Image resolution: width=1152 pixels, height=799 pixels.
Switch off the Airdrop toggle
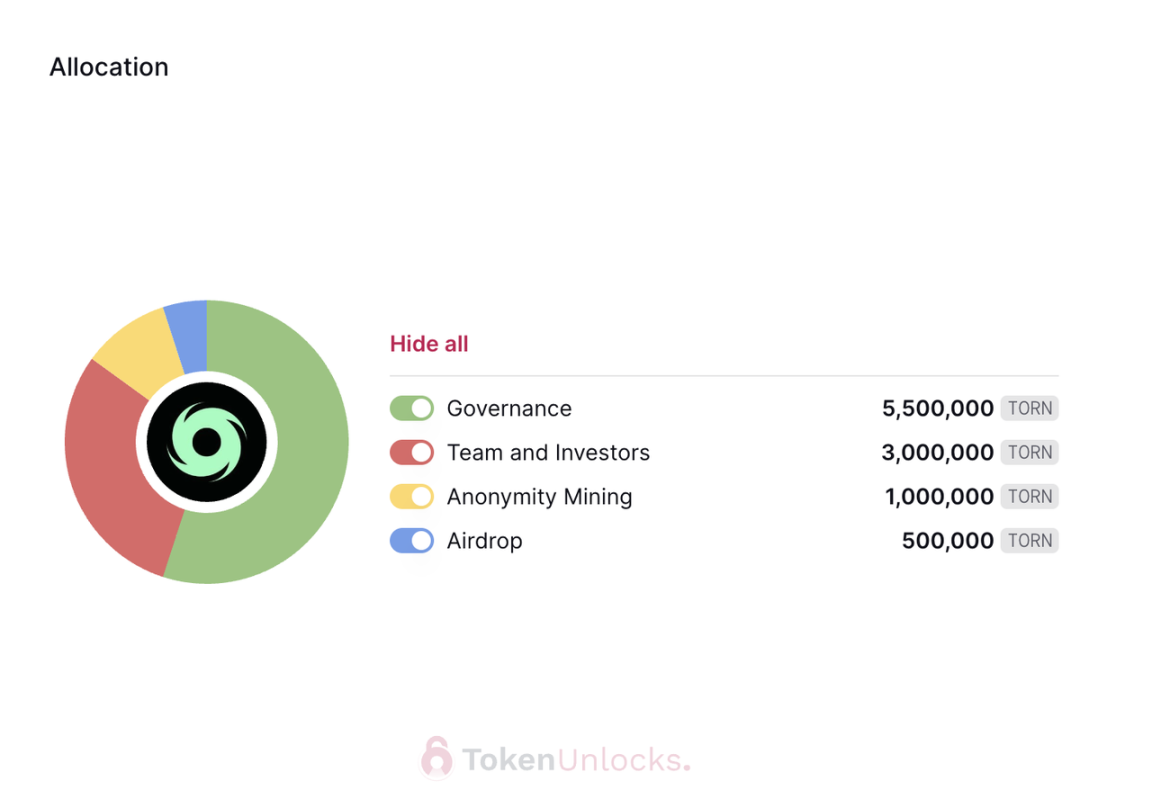click(x=411, y=540)
